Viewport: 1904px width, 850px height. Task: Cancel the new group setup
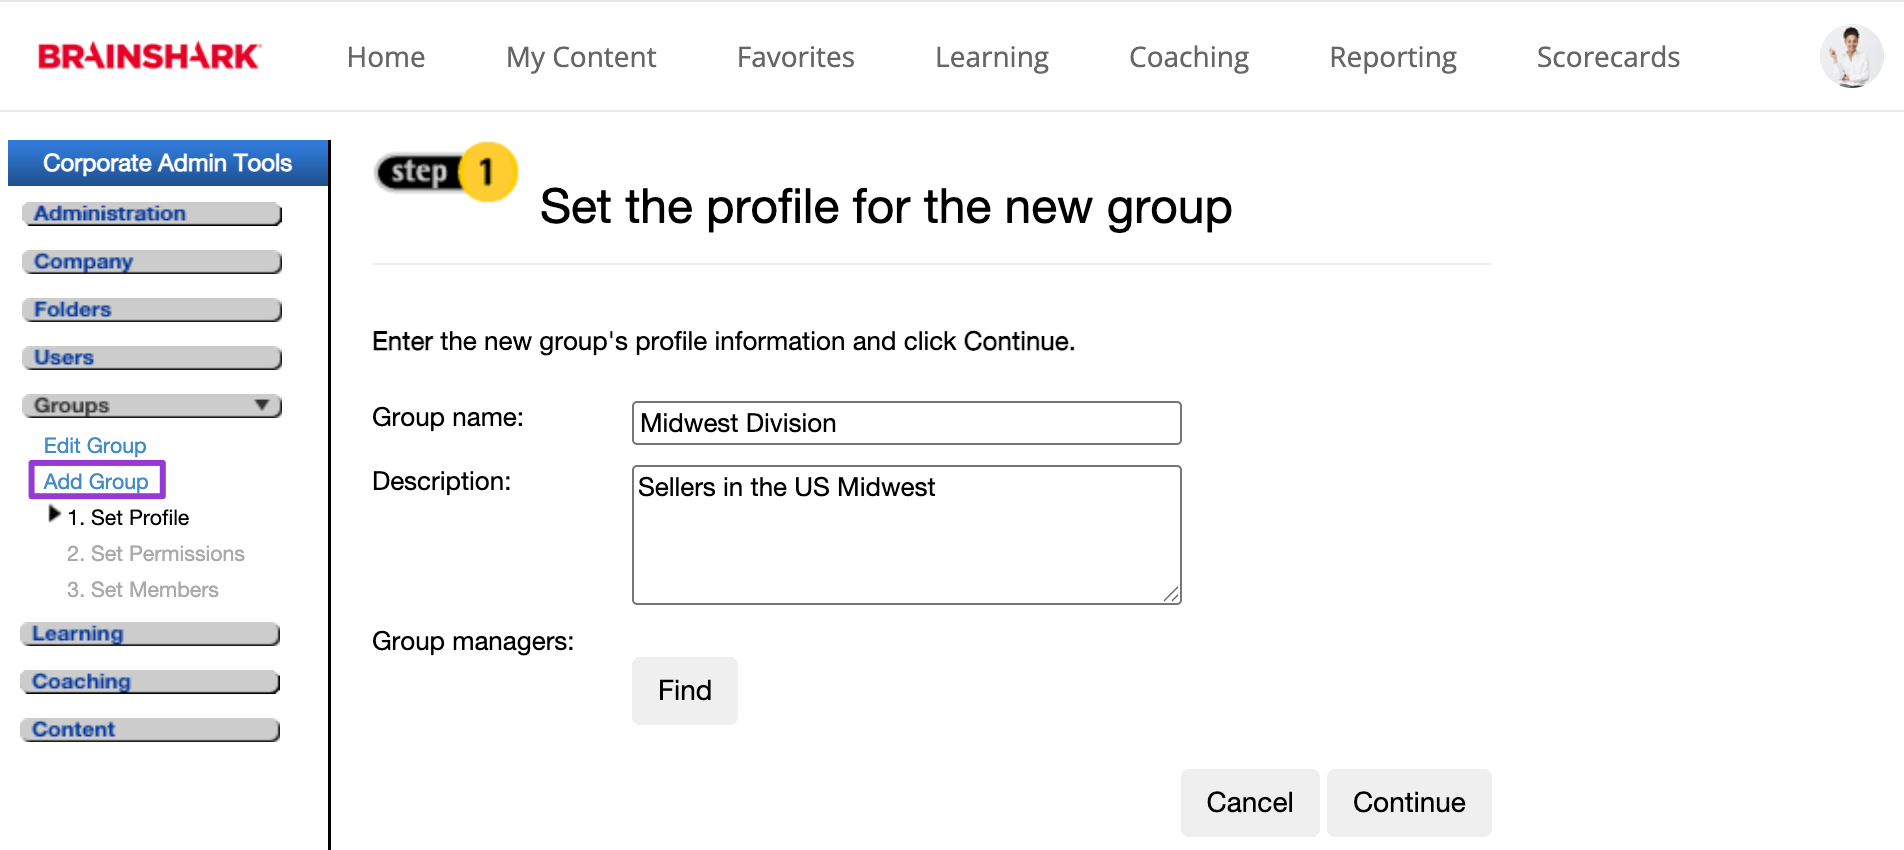pos(1250,803)
